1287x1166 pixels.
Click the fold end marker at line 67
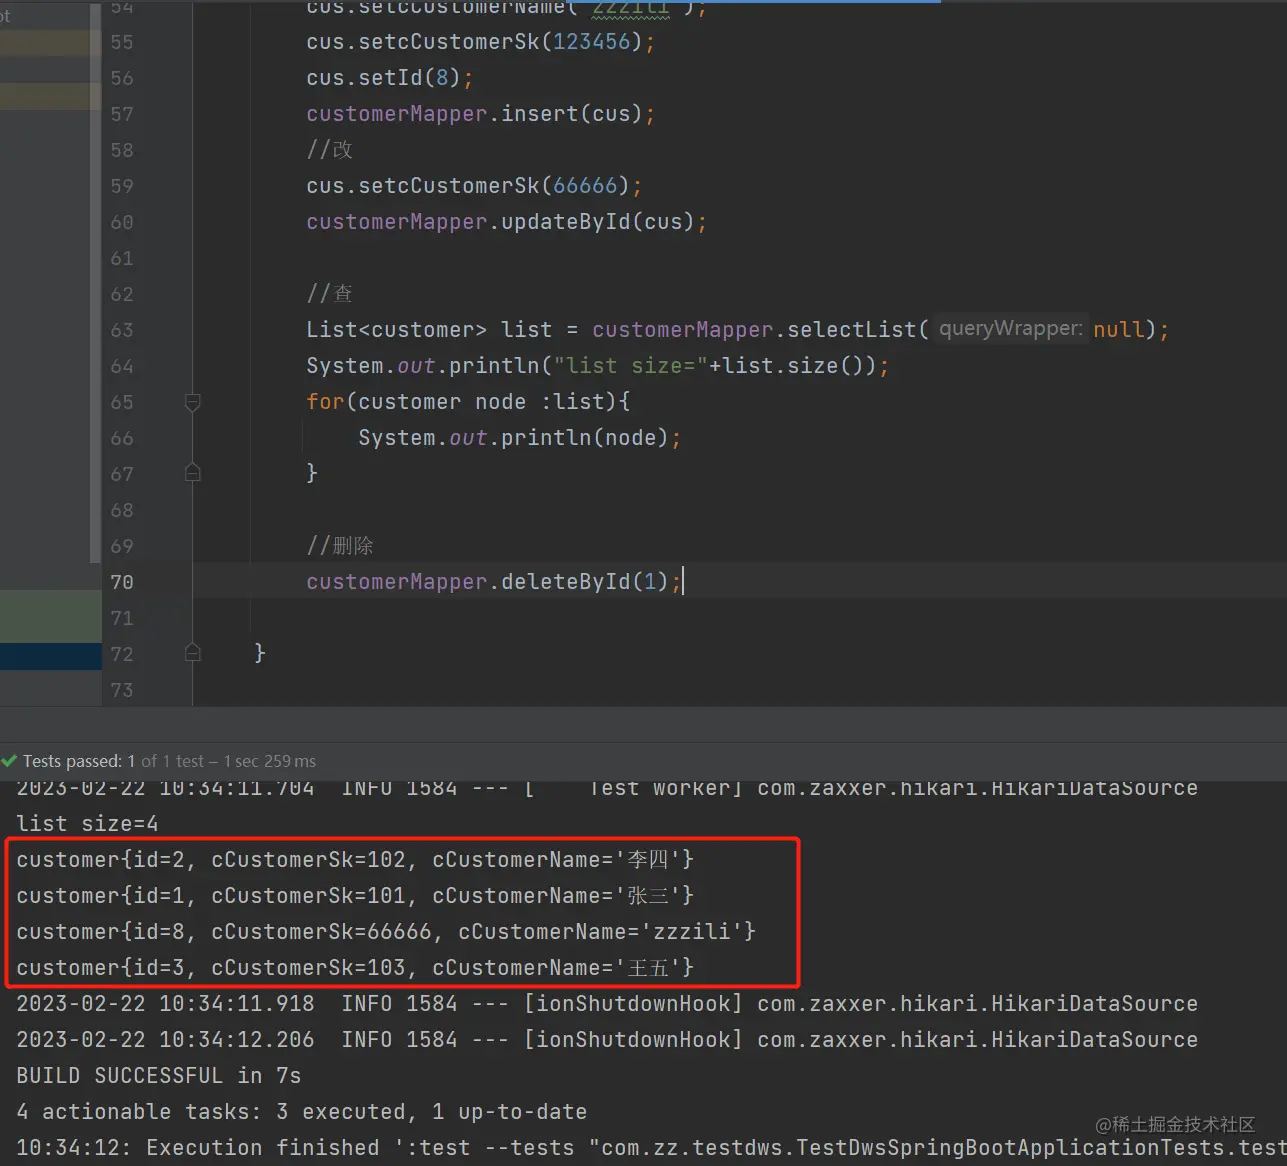pos(192,473)
